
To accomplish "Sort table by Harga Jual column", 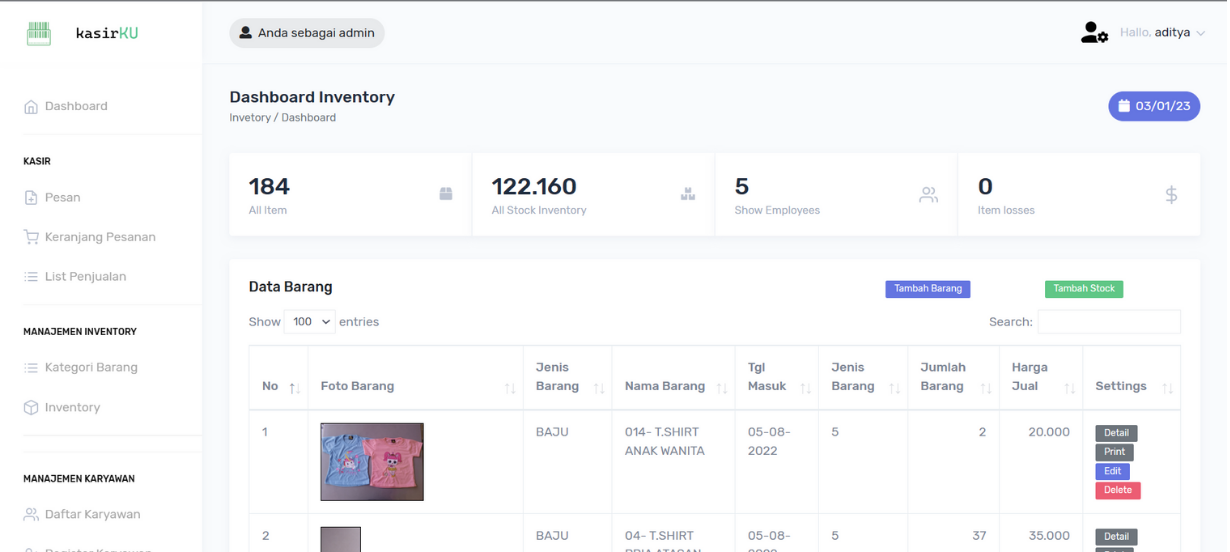I will (x=1069, y=388).
